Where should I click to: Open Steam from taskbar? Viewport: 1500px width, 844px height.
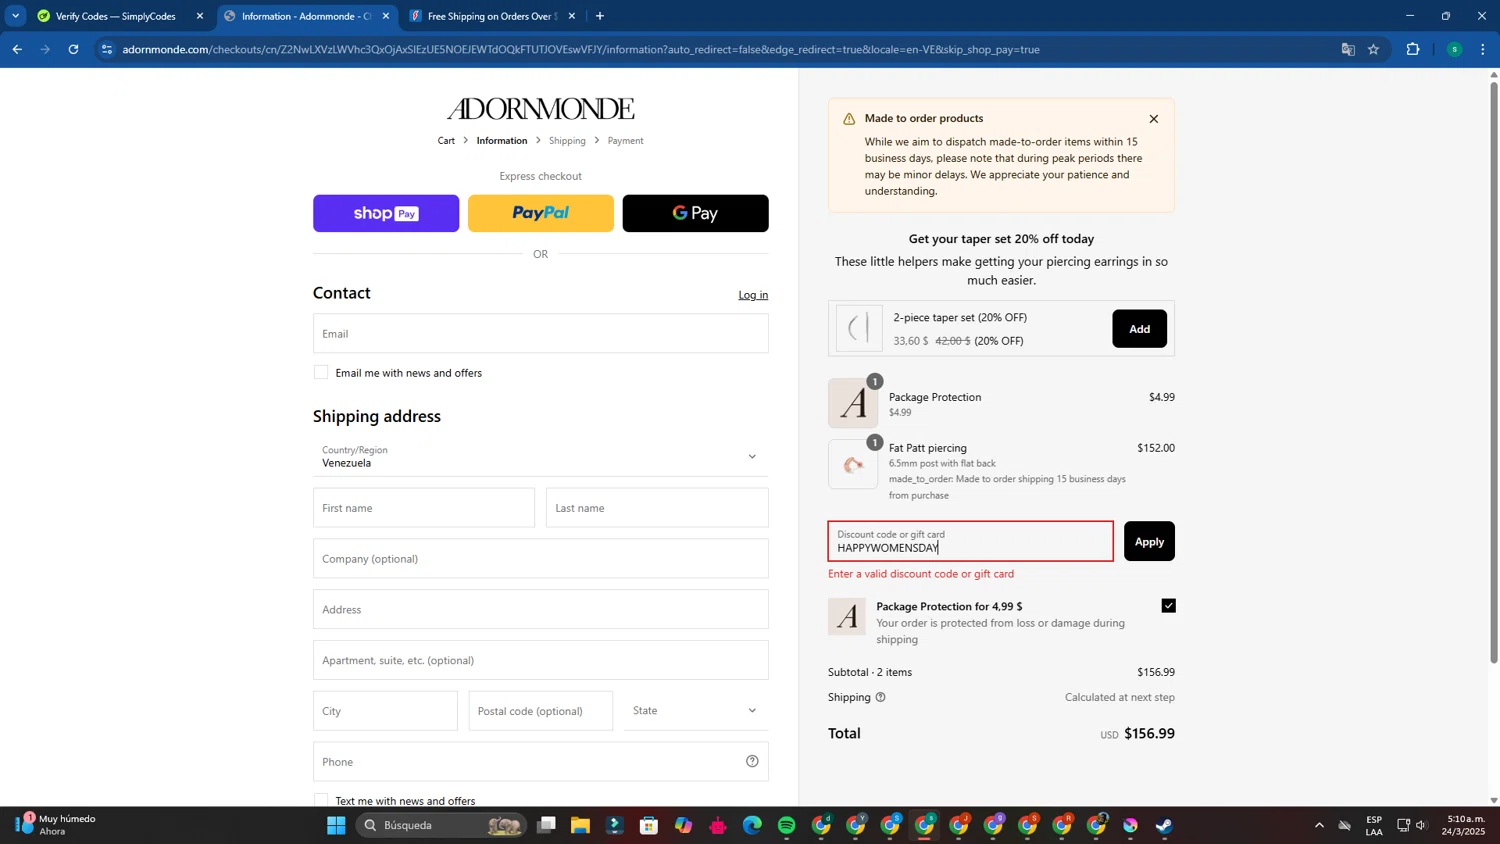[x=1165, y=826]
